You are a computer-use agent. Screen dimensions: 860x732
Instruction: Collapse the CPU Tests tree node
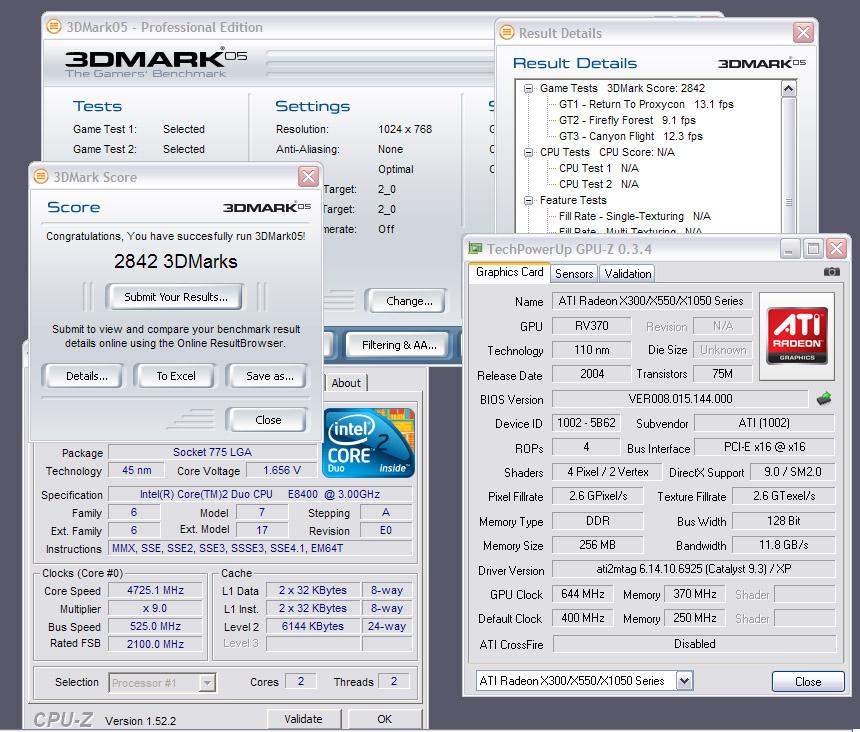coord(528,152)
